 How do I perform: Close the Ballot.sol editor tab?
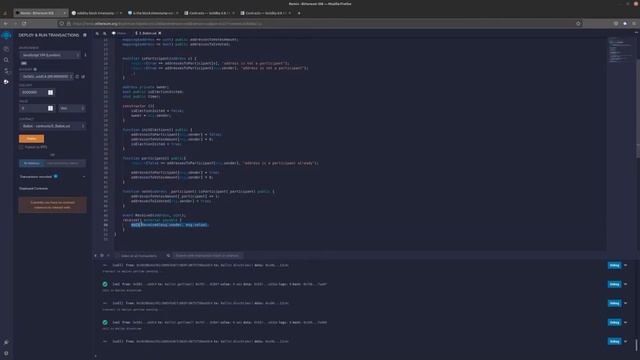point(160,33)
